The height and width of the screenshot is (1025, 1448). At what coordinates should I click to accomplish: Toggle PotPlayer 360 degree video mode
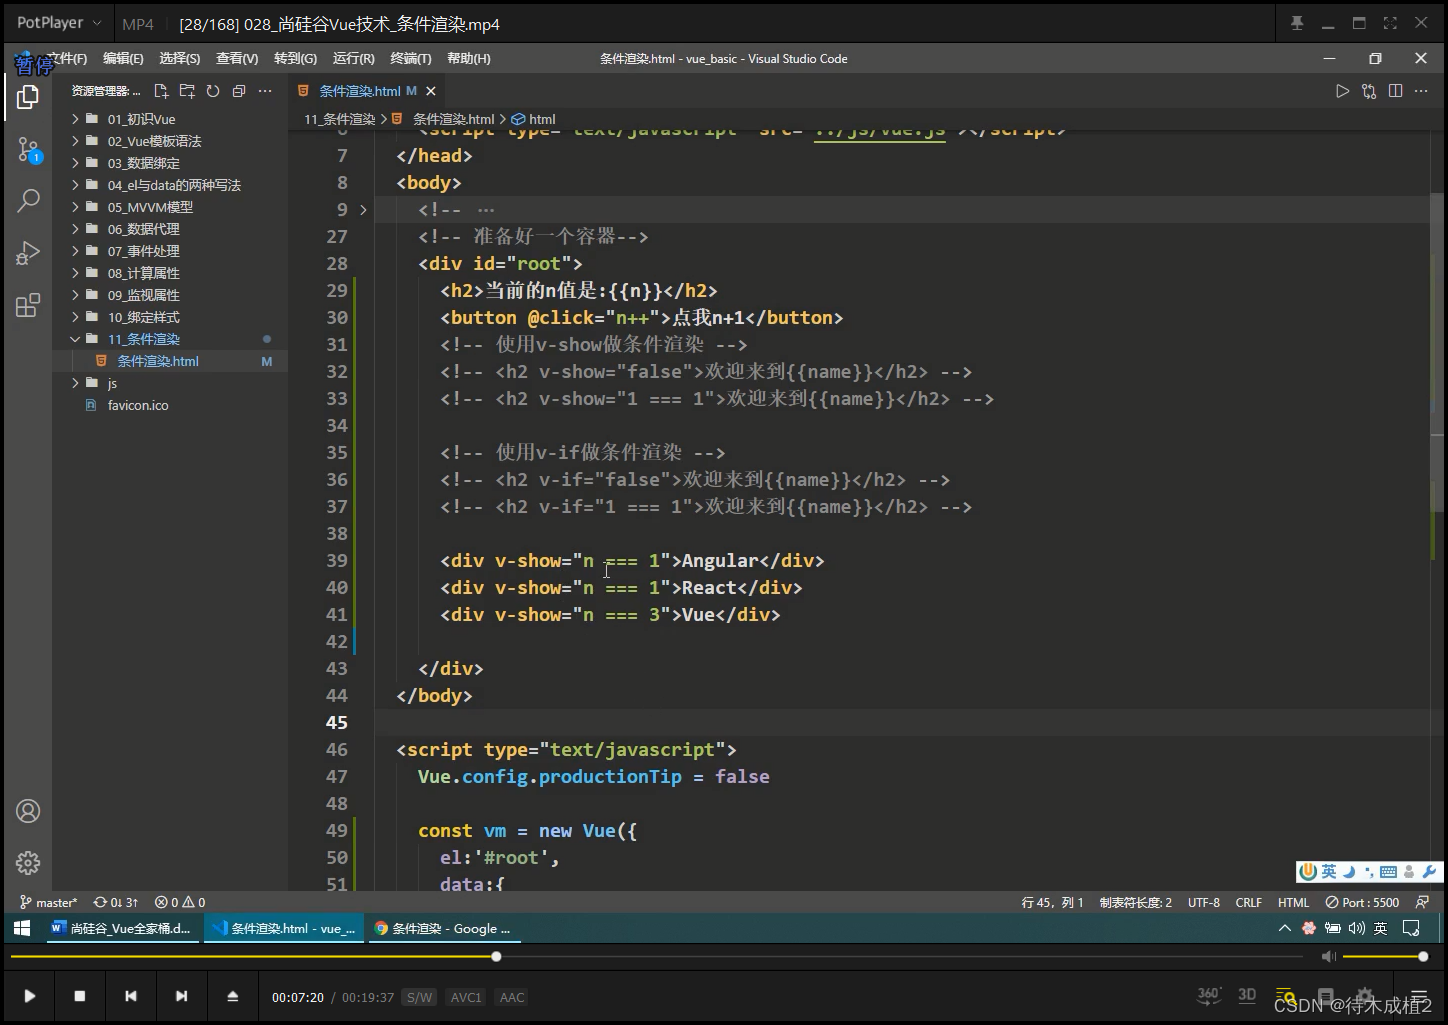tap(1208, 995)
